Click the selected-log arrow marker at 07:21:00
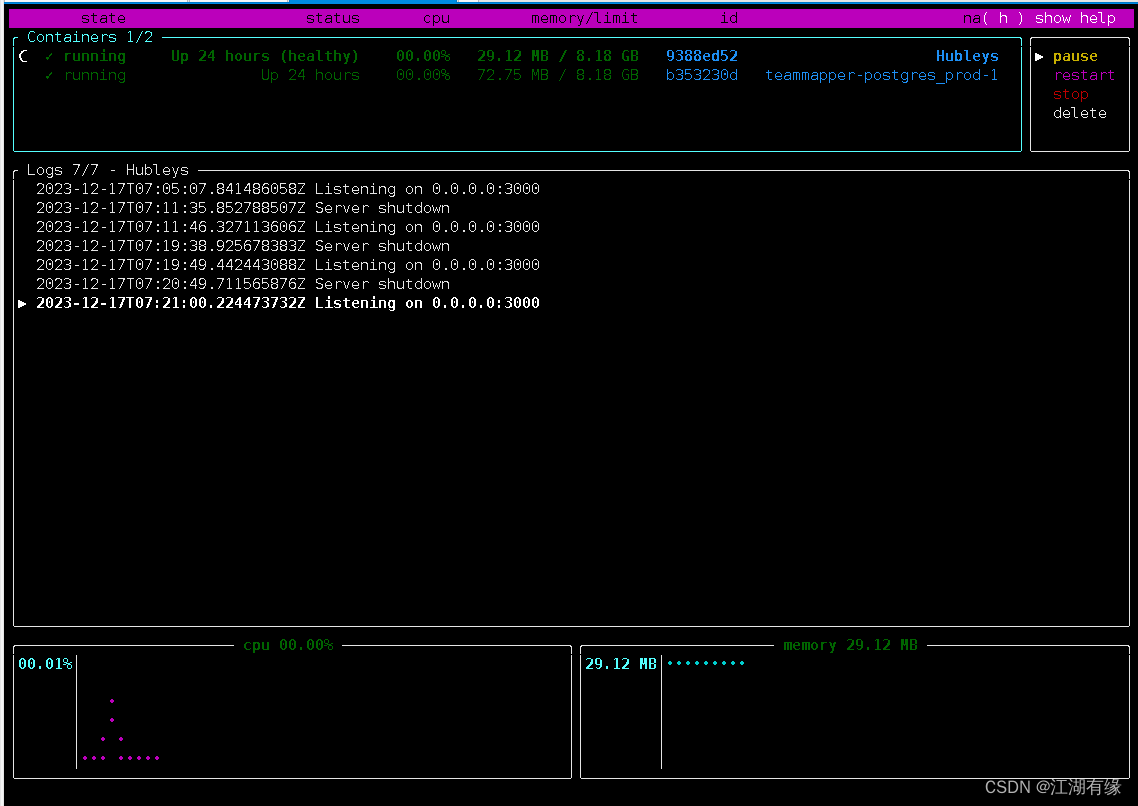 tap(22, 303)
